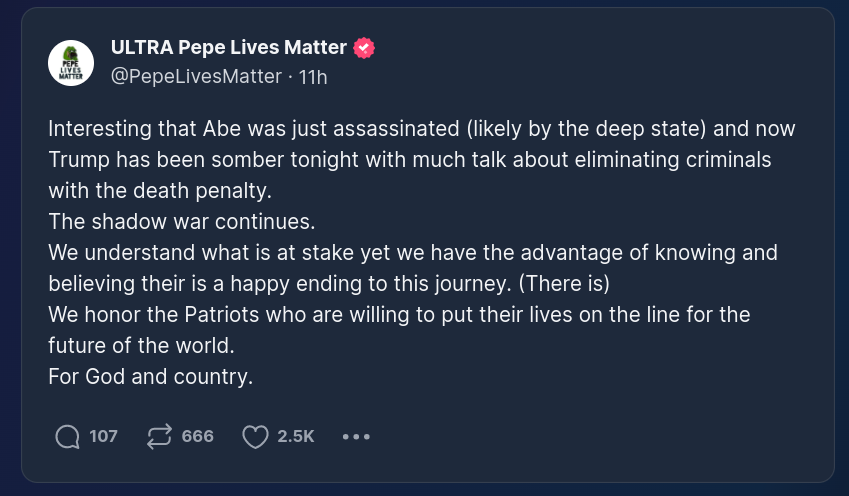Click the line starting "We understand what is"
This screenshot has width=849, height=496.
pos(412,253)
